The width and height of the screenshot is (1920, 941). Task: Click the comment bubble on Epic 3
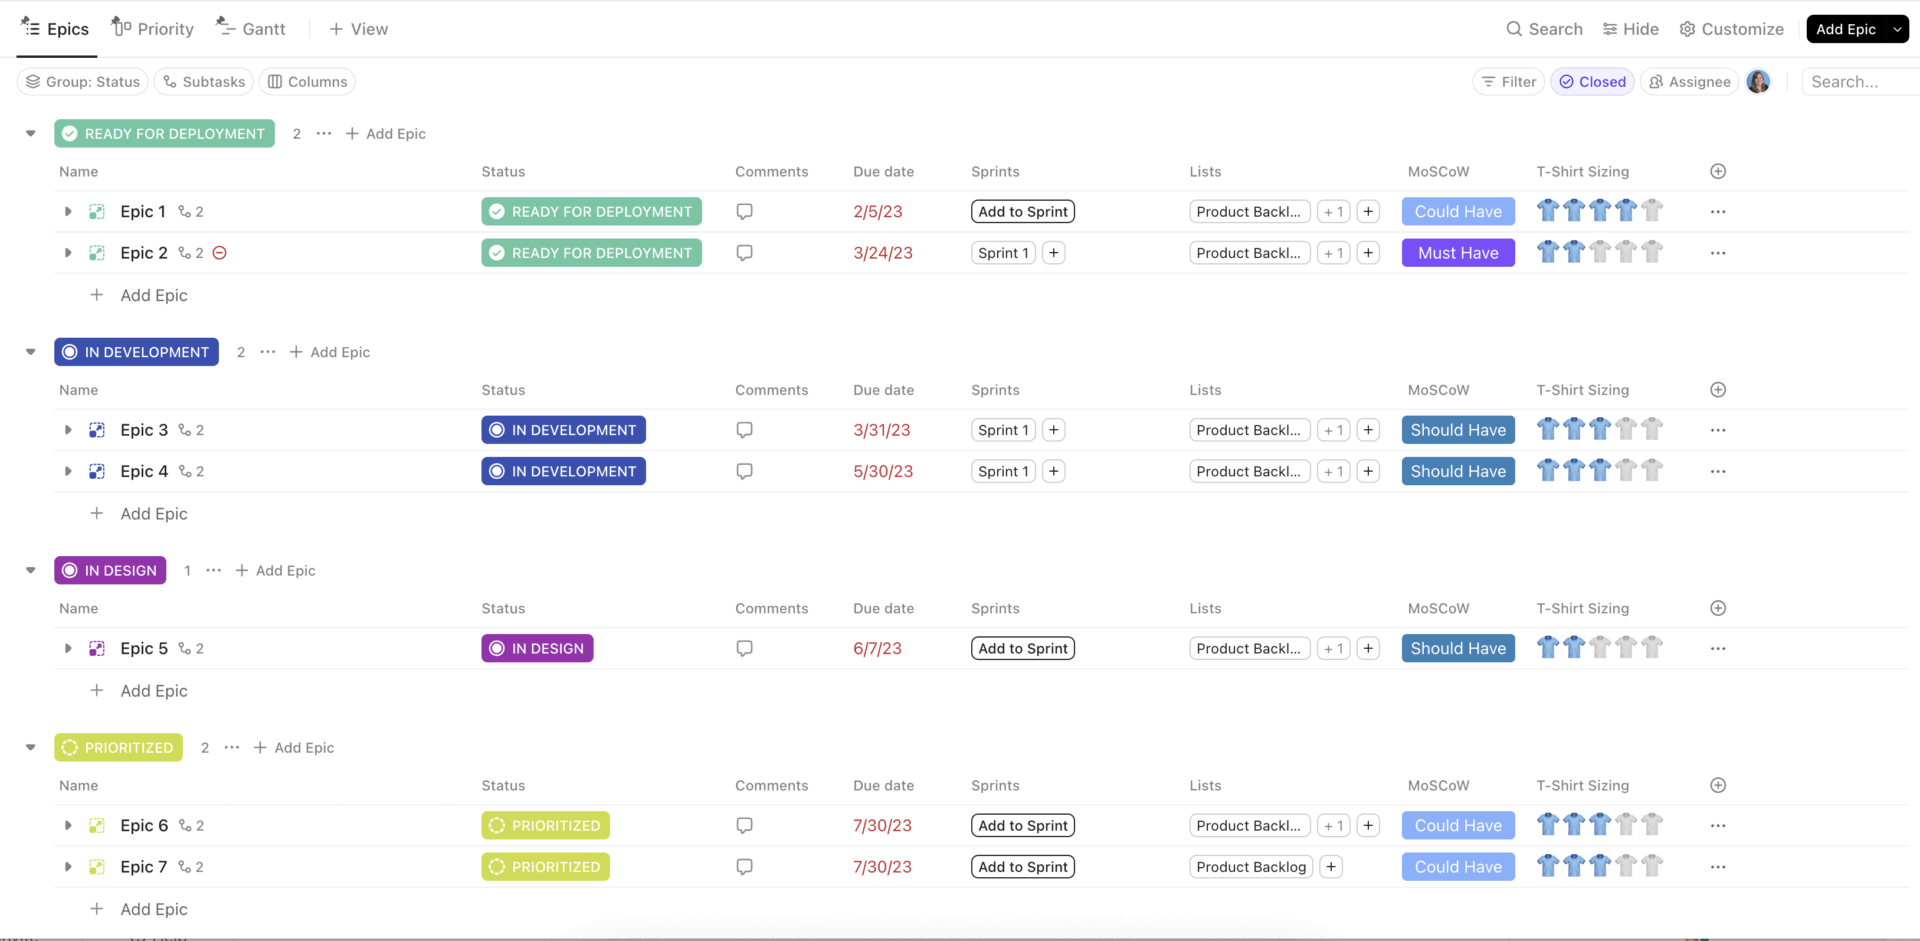click(744, 429)
